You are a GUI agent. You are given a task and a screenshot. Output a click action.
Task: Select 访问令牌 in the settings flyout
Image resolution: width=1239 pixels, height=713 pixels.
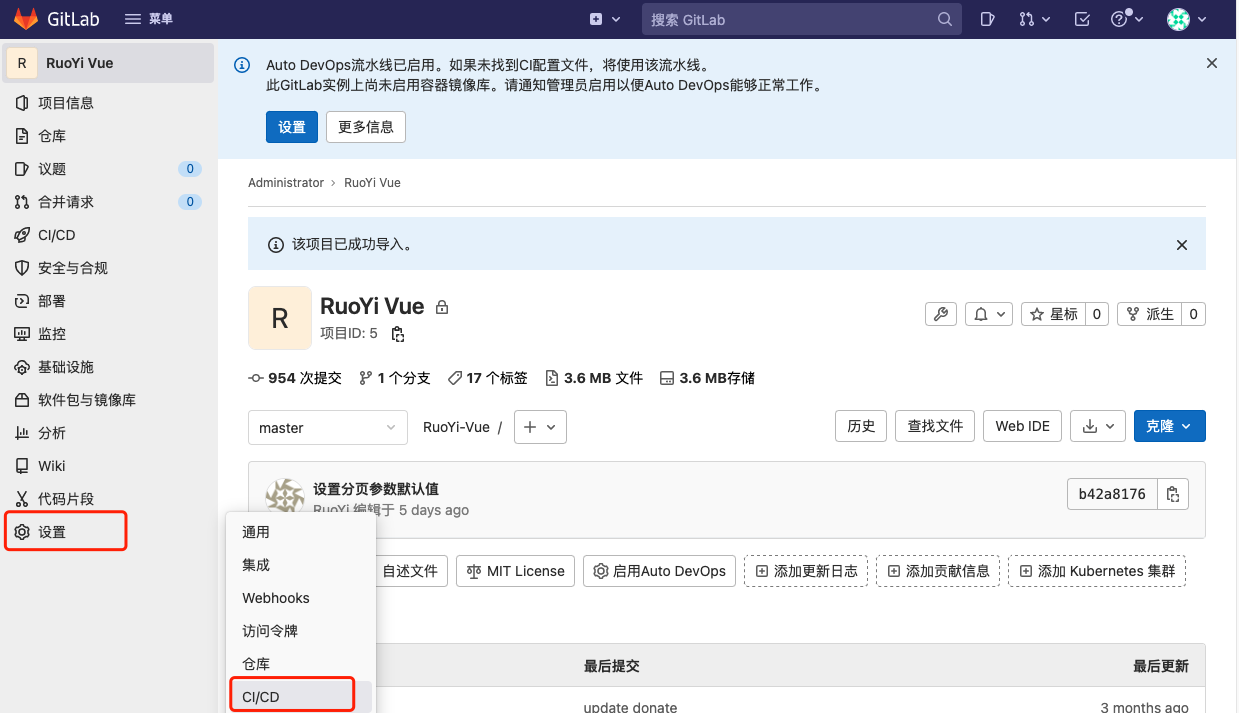click(x=300, y=631)
